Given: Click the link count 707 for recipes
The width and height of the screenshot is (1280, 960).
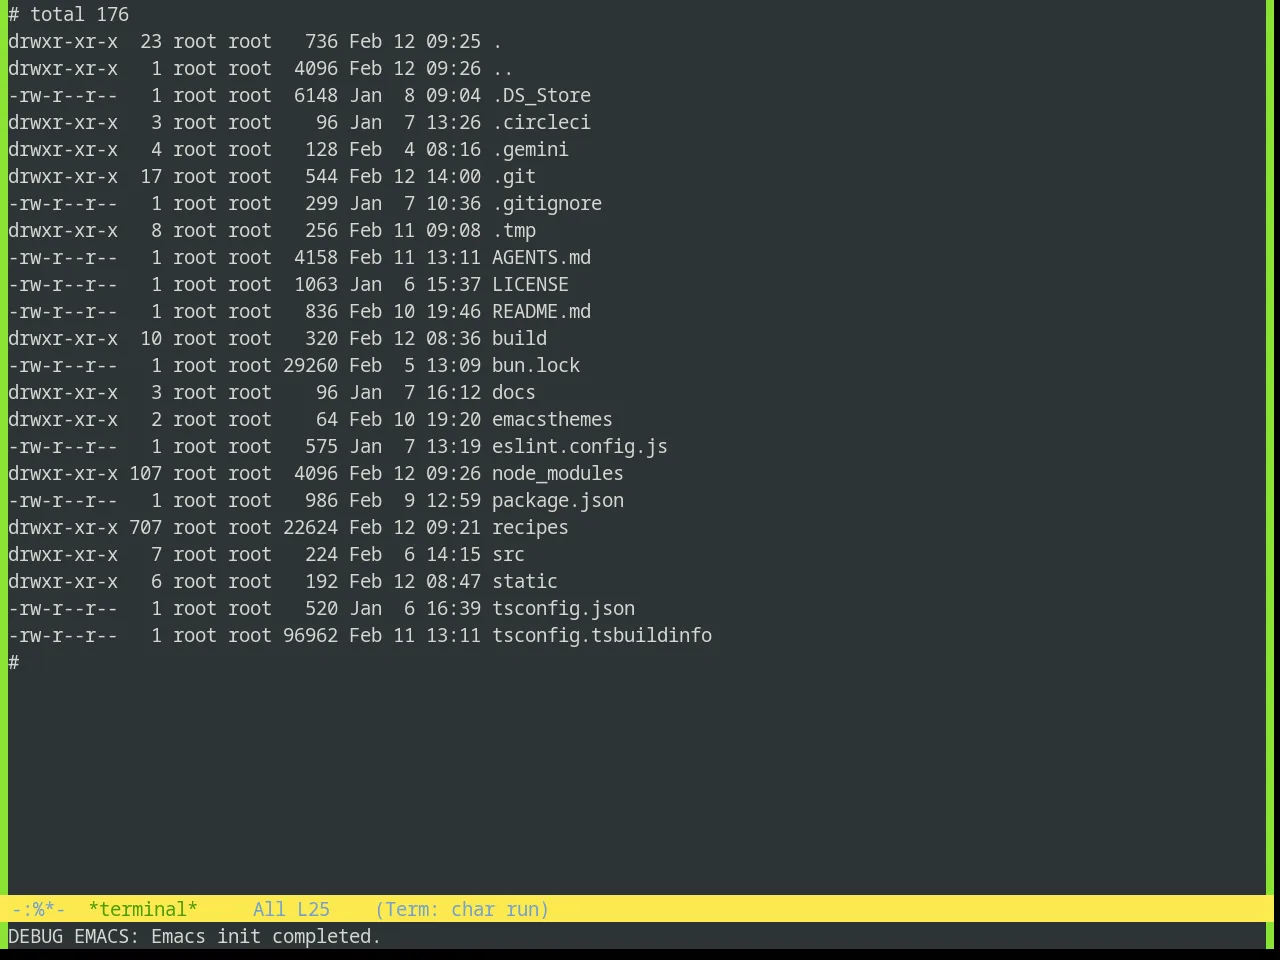Looking at the screenshot, I should [145, 527].
